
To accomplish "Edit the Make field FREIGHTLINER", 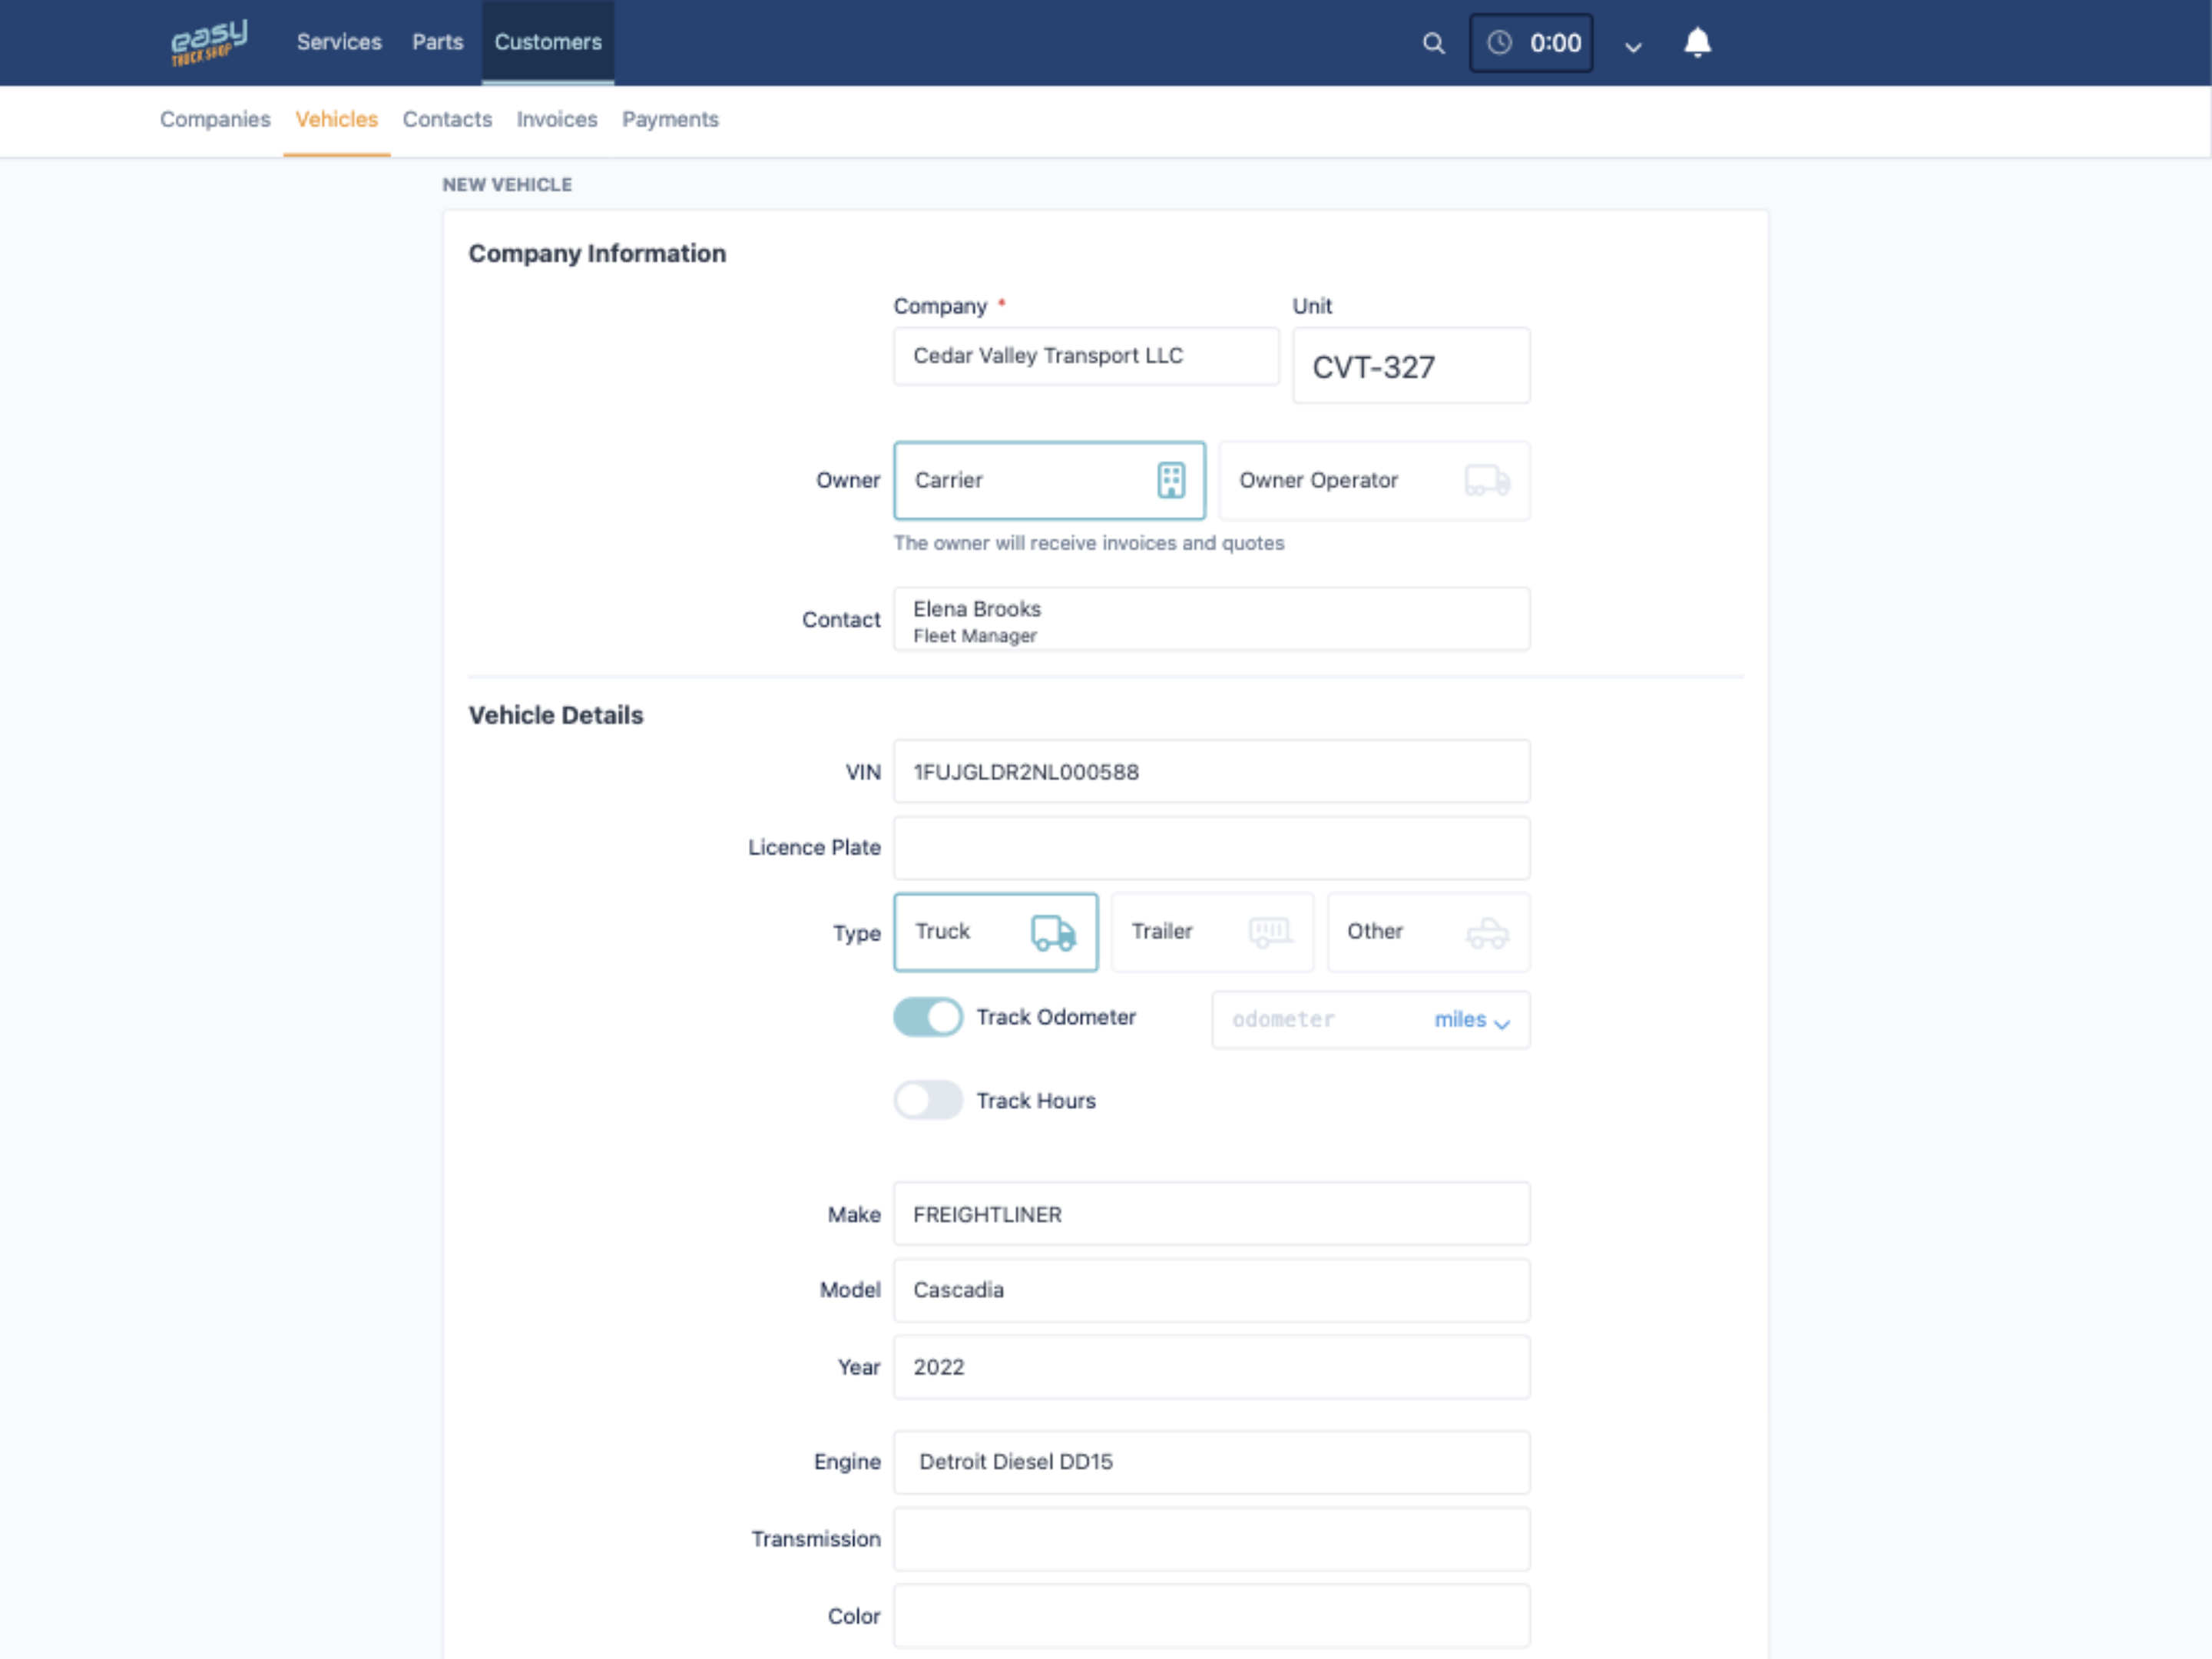I will point(1211,1214).
